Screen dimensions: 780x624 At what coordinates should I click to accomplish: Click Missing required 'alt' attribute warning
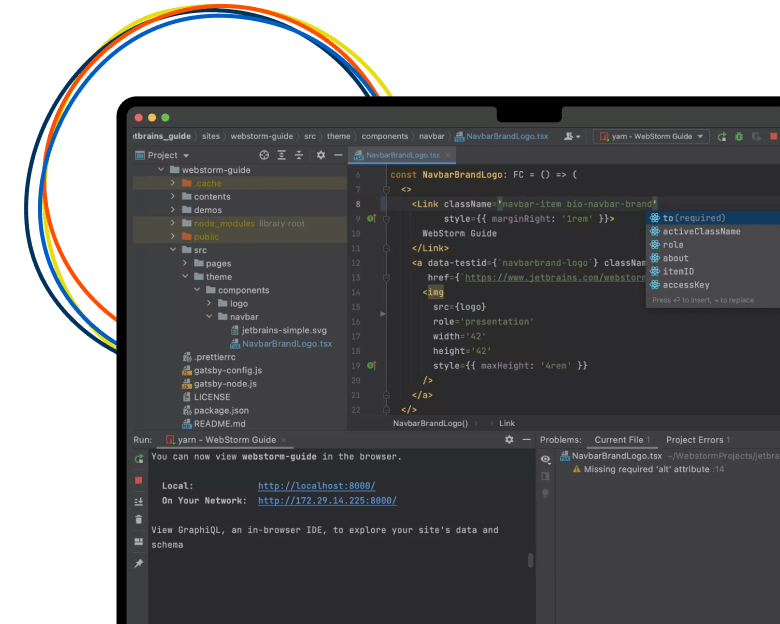pos(646,469)
